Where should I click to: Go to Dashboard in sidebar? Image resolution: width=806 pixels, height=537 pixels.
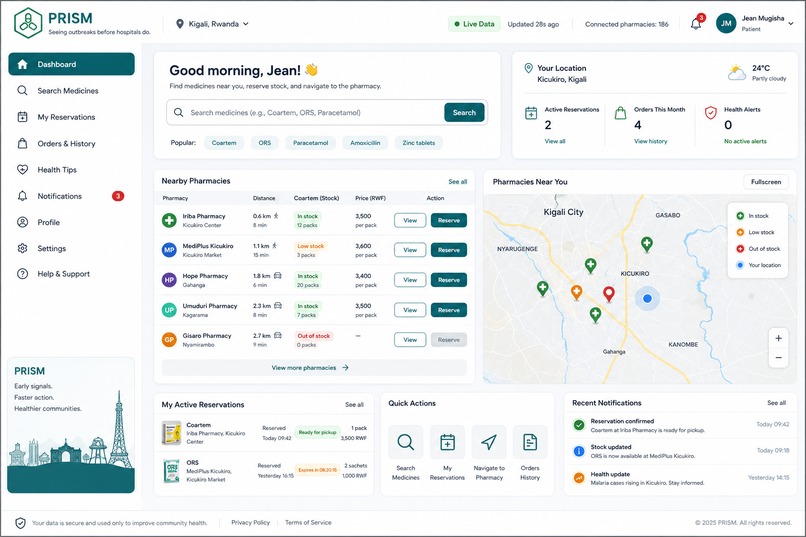[x=71, y=64]
